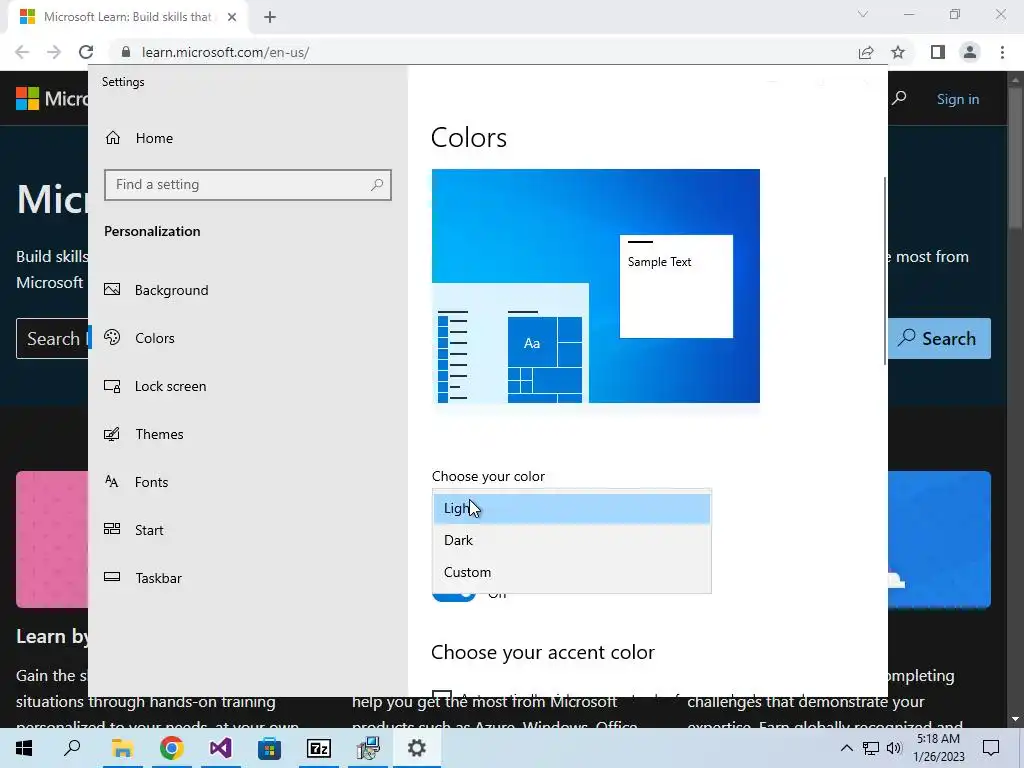Open Start personalization settings
Screen dimensions: 1024x768
click(134, 530)
